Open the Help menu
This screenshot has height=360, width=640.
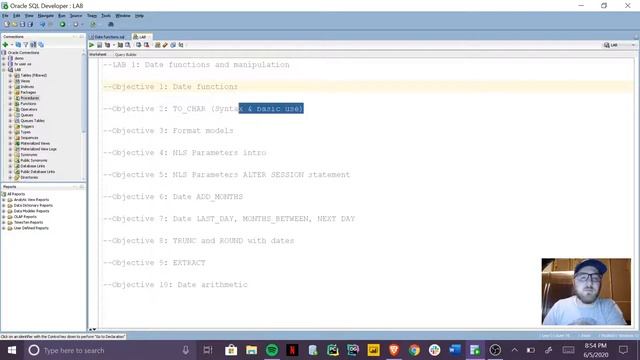click(139, 16)
